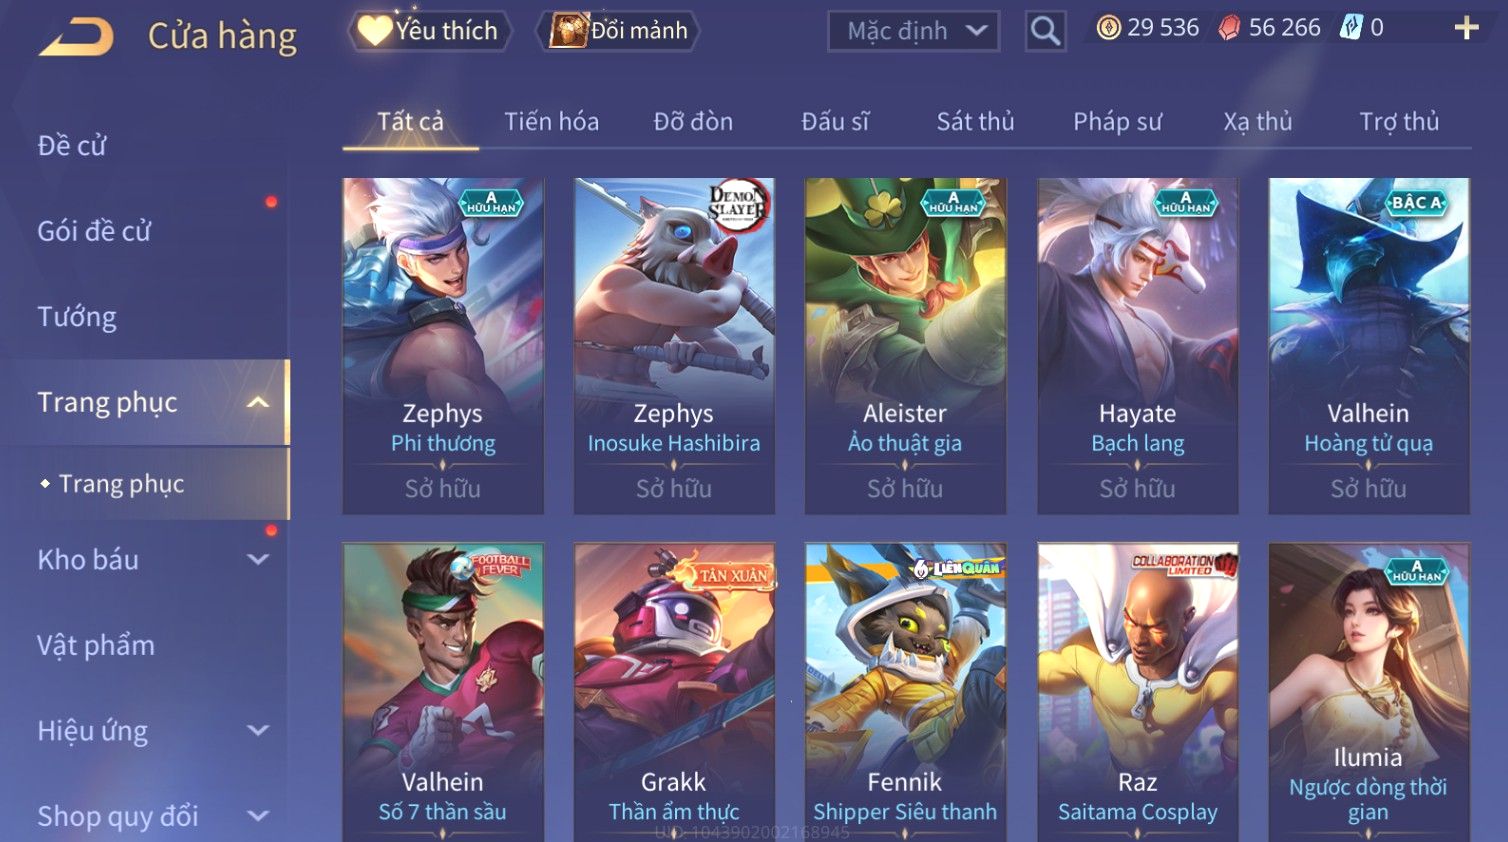
Task: Open the Mặc định sort dropdown
Action: coord(914,32)
